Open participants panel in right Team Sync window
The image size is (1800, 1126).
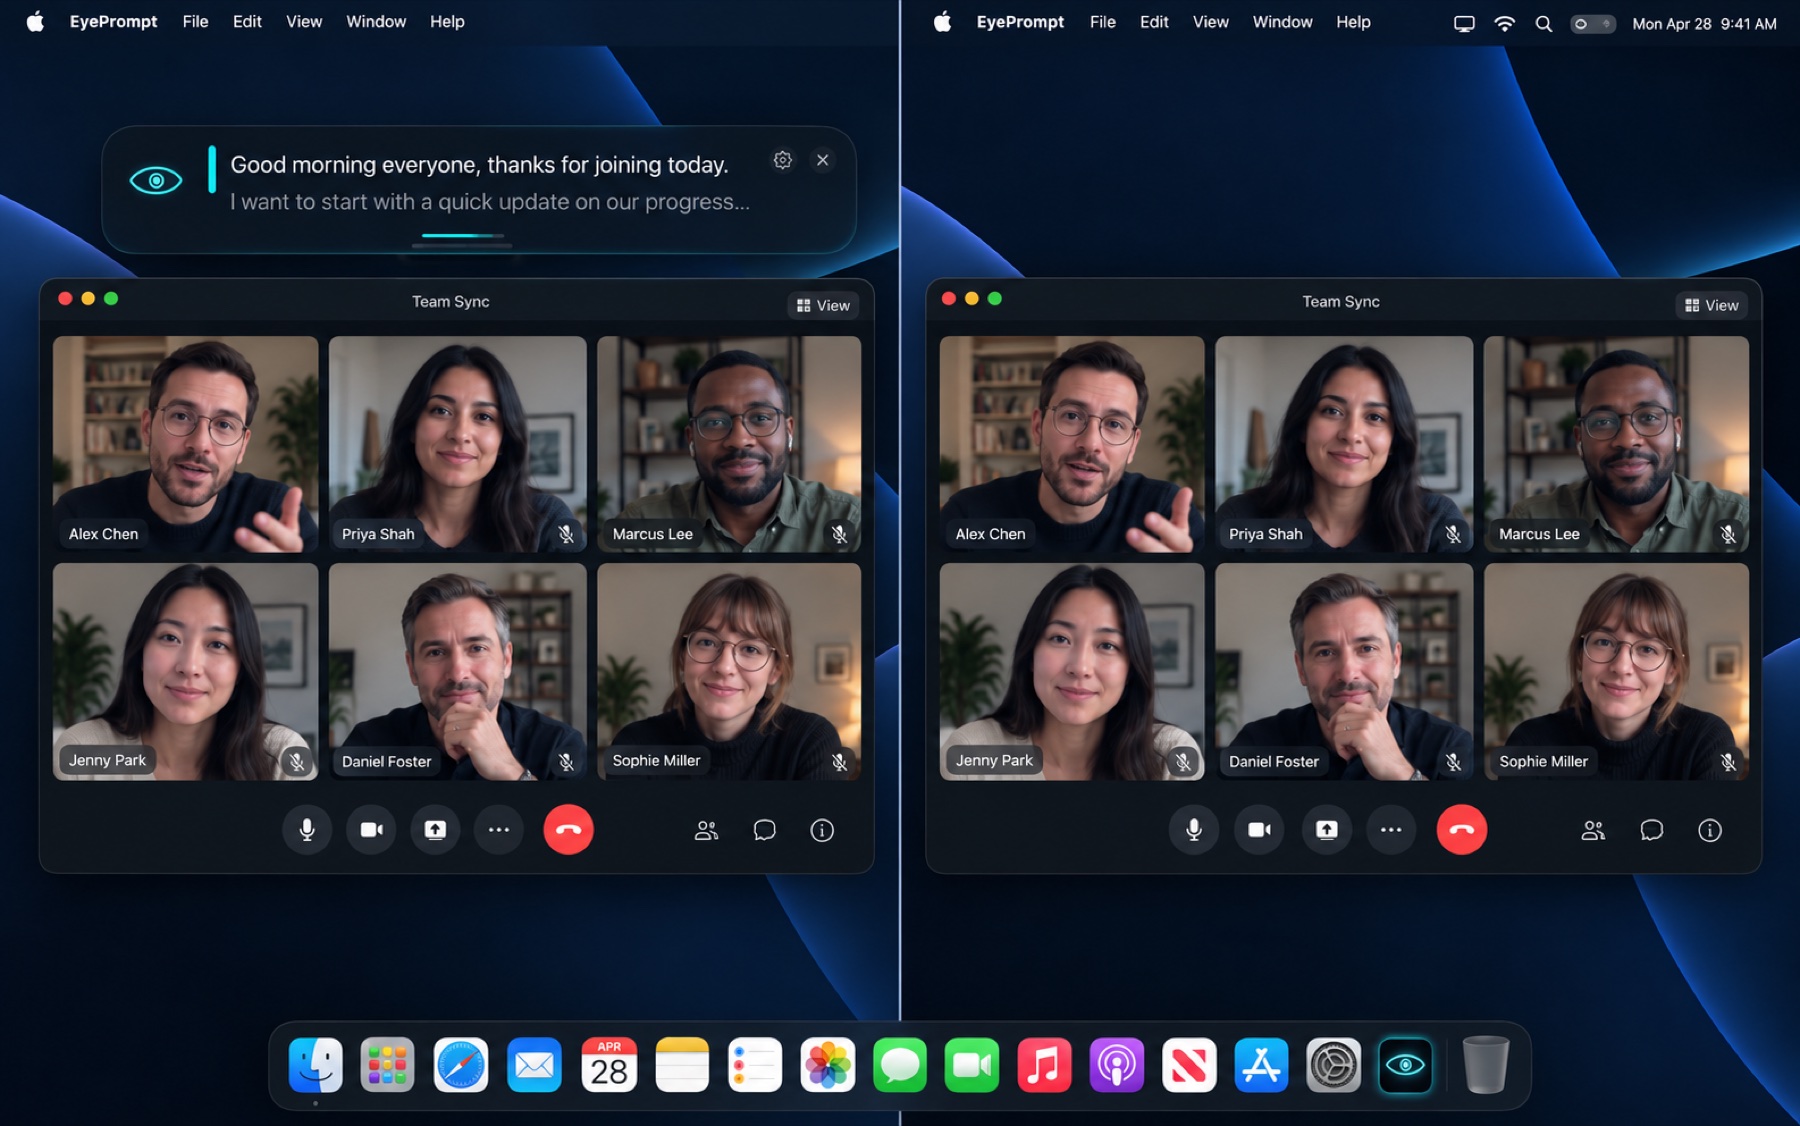1593,830
